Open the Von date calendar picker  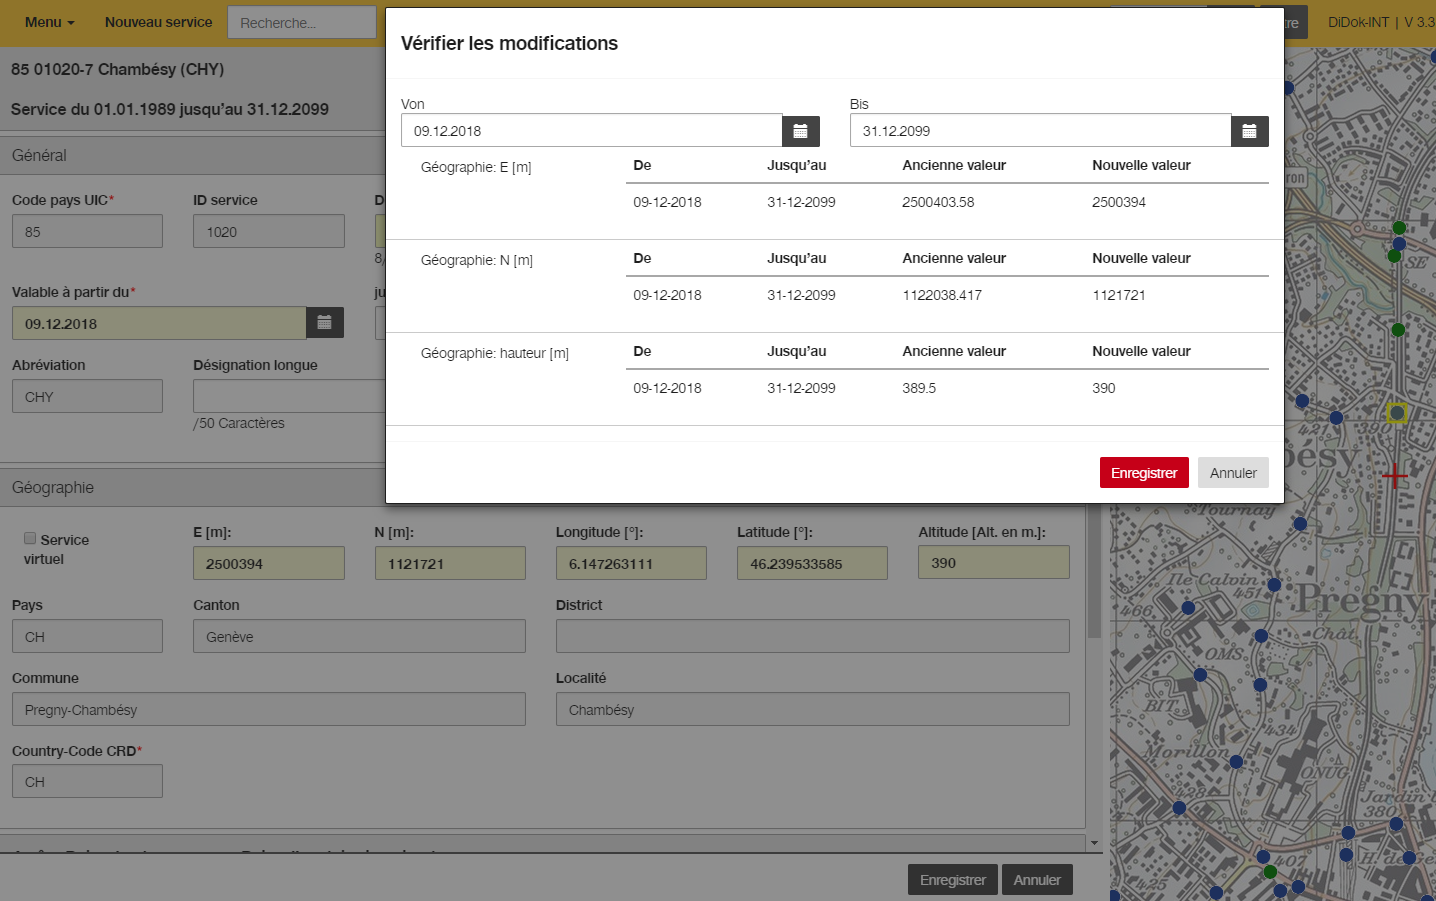[801, 131]
